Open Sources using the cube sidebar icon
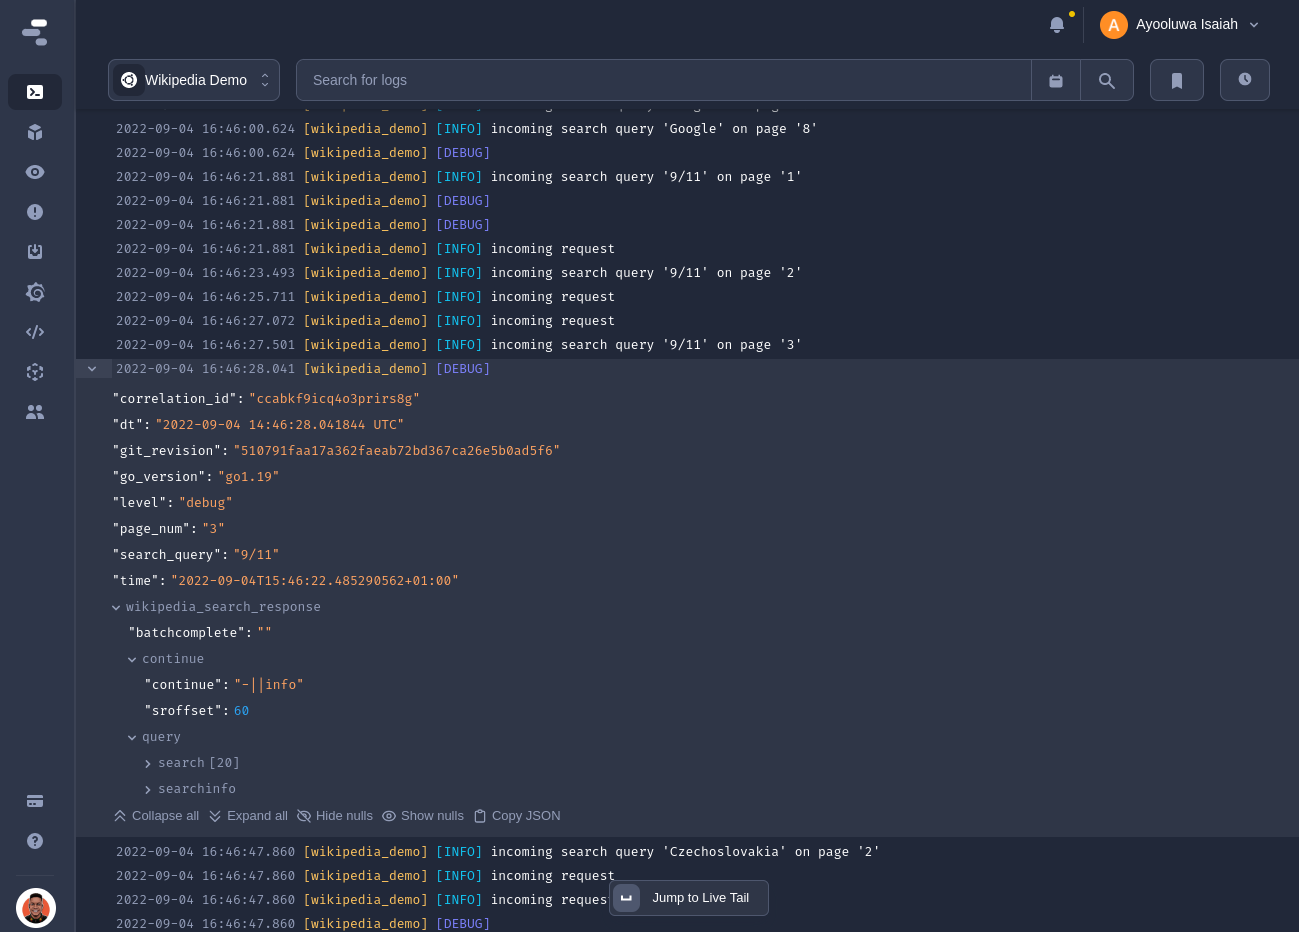1299x932 pixels. tap(35, 132)
